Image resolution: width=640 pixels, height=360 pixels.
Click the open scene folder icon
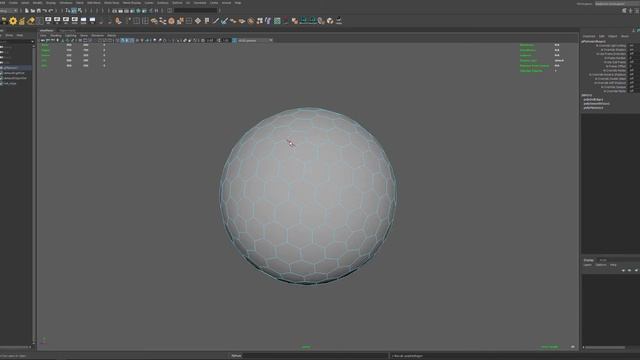pos(32,11)
